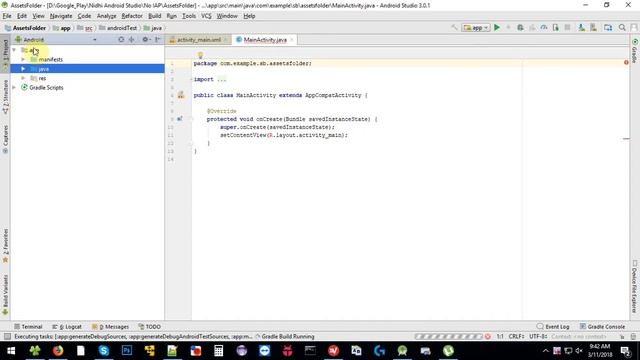Click the collapse-all icon in Project panel
Image resolution: width=640 pixels, height=360 pixels.
click(131, 40)
